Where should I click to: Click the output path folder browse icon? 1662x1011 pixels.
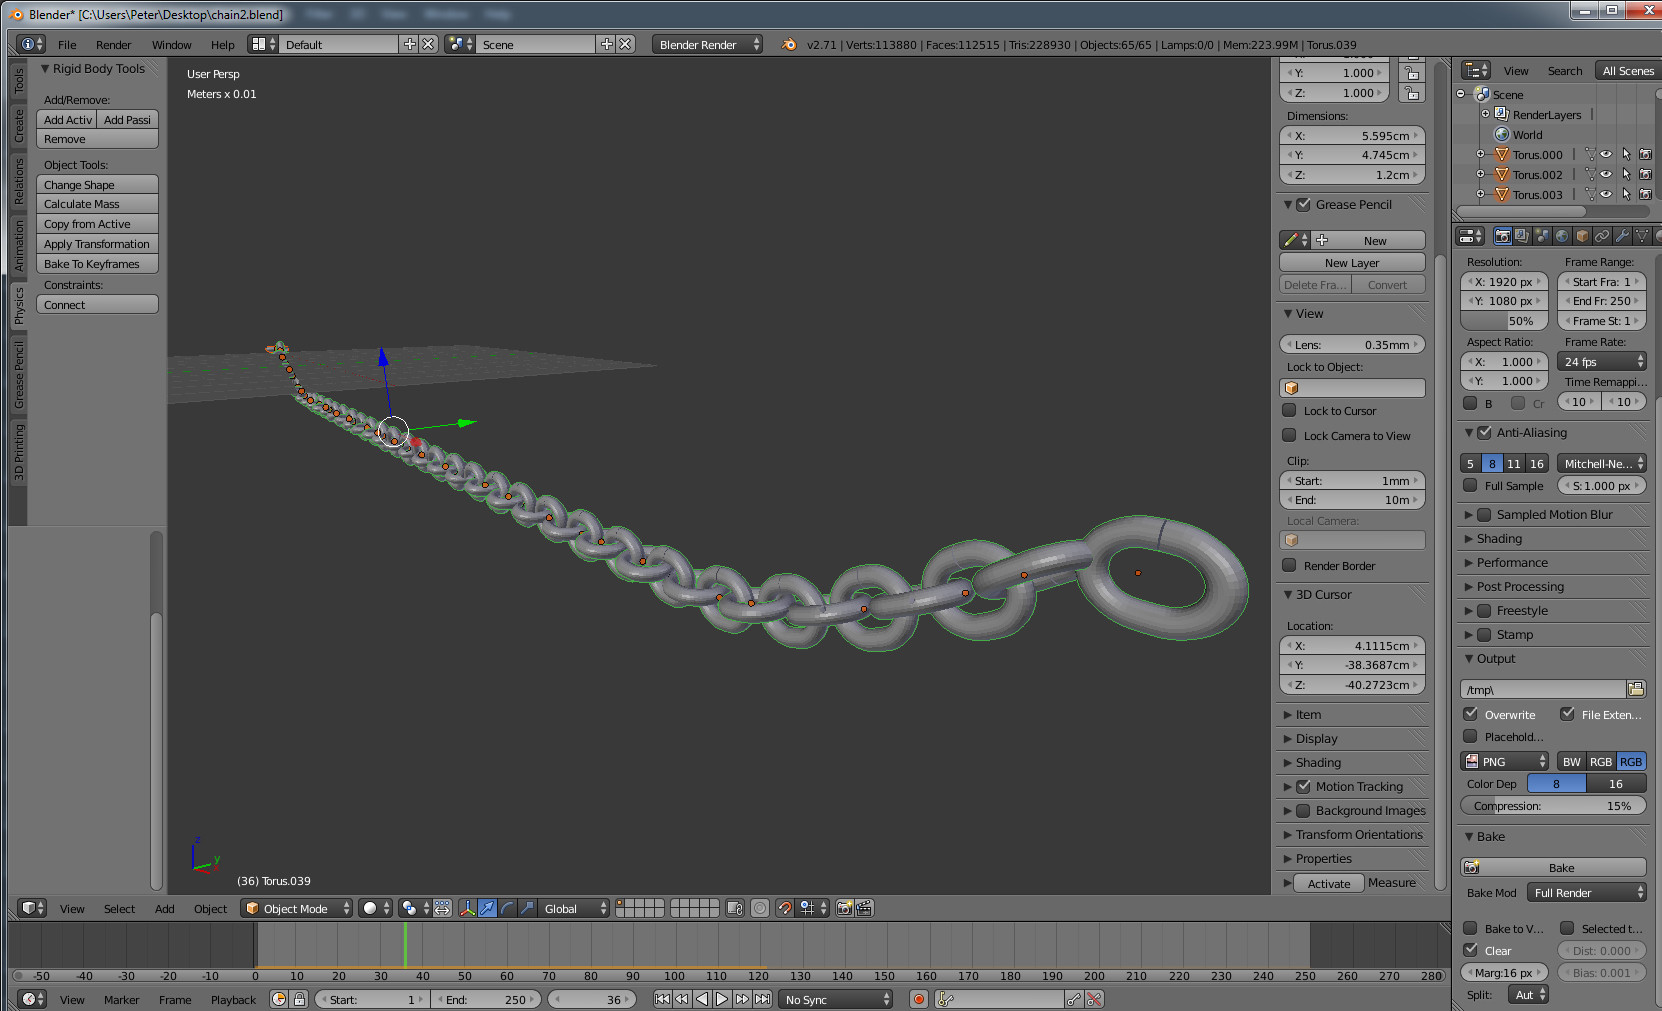coord(1636,689)
